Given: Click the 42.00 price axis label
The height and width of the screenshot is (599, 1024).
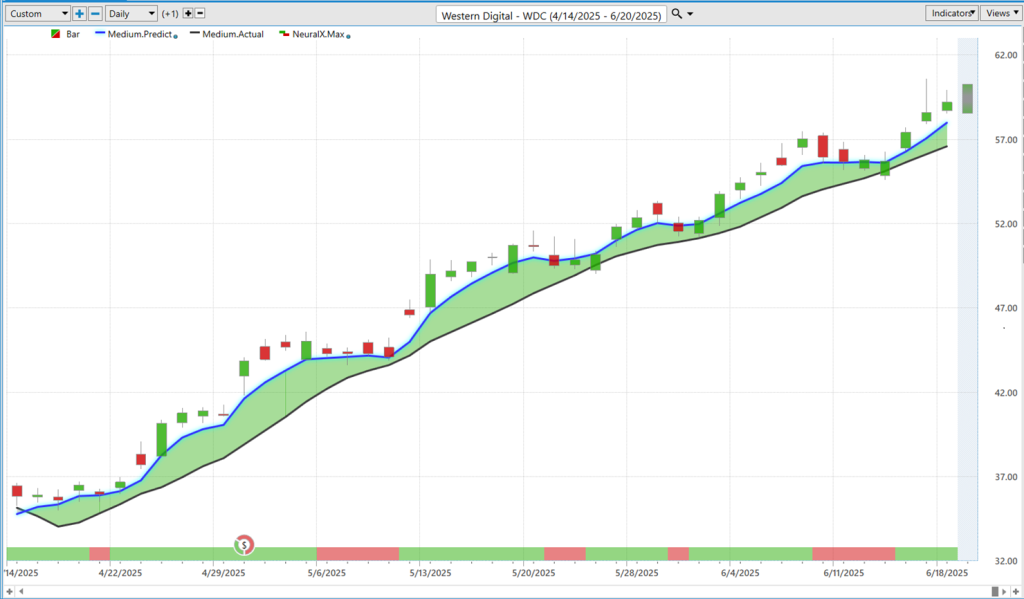Looking at the screenshot, I should coord(1006,393).
